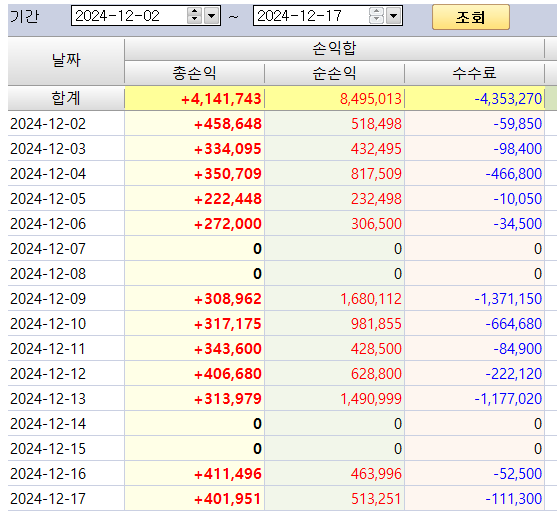557x518 pixels.
Task: Click 순손익 value 518,498
Action: click(x=376, y=124)
